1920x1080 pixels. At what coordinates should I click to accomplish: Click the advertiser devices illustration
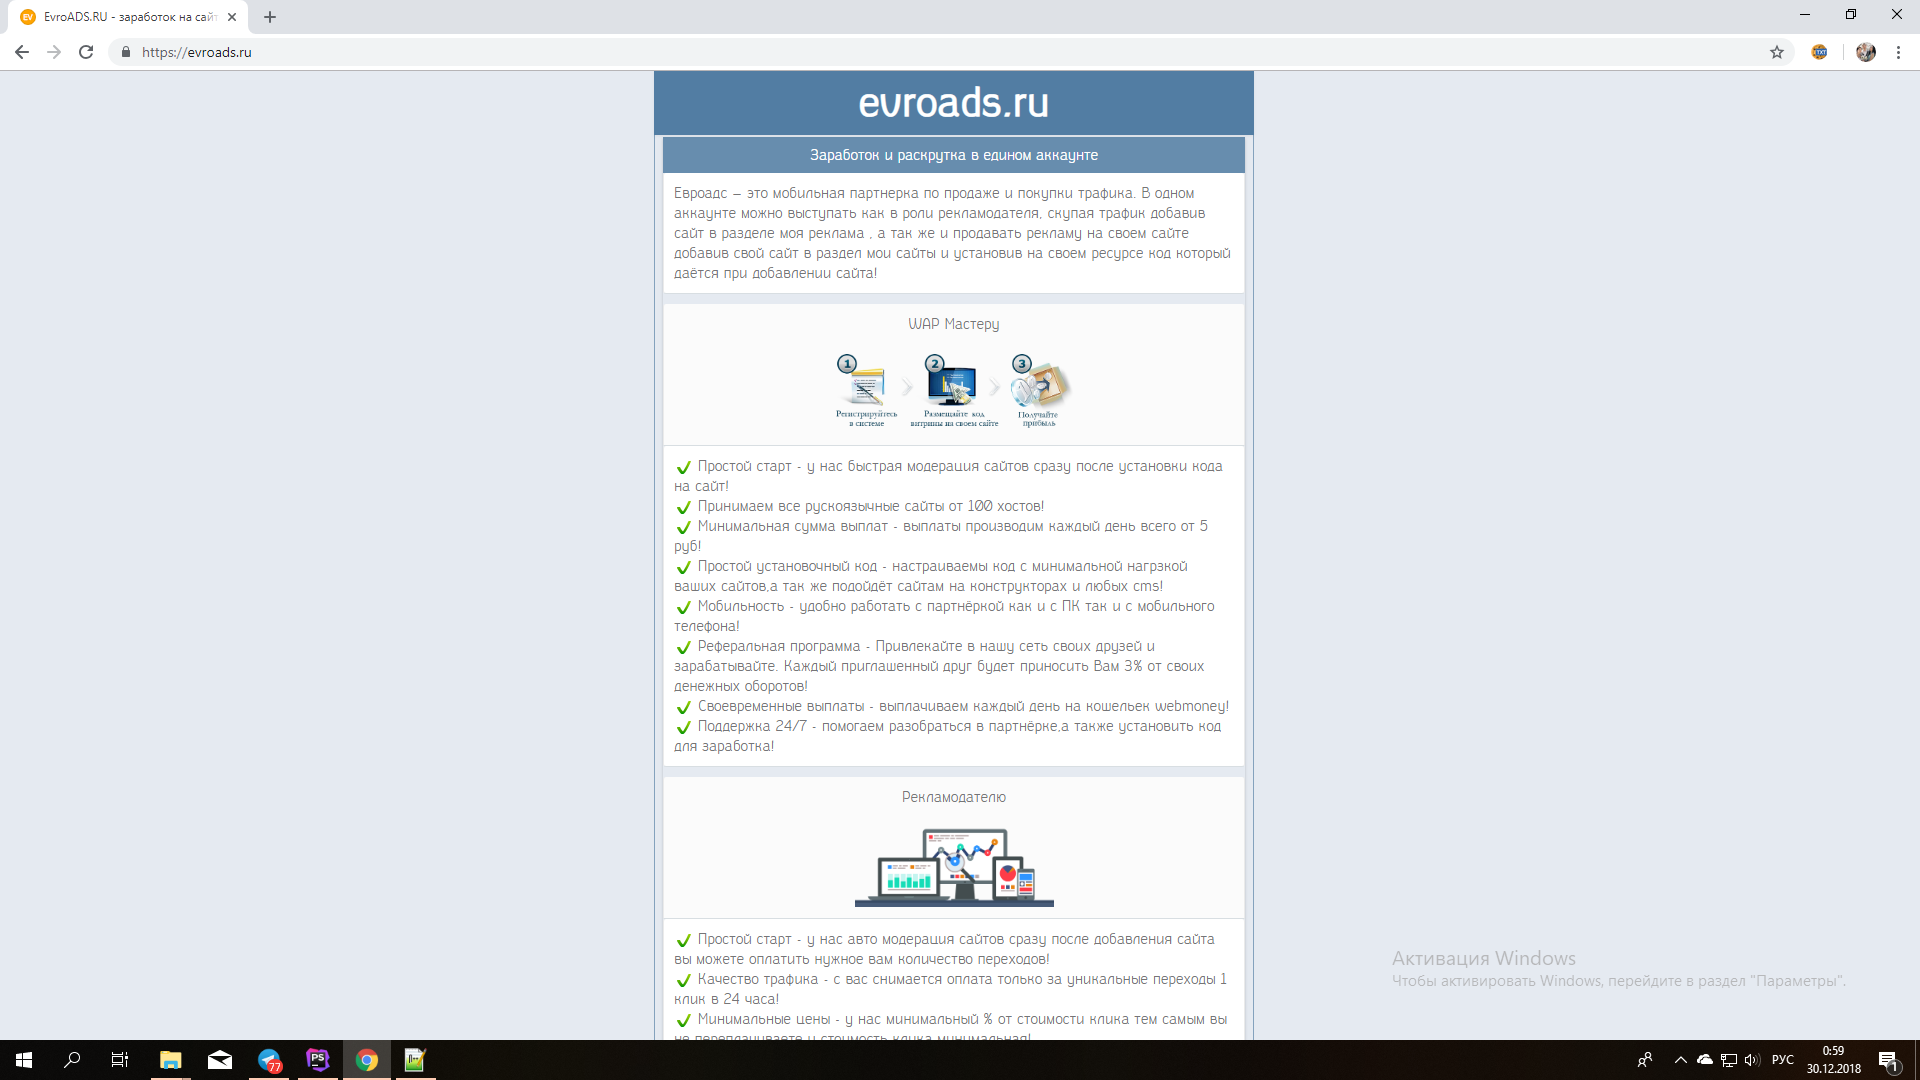click(x=954, y=867)
